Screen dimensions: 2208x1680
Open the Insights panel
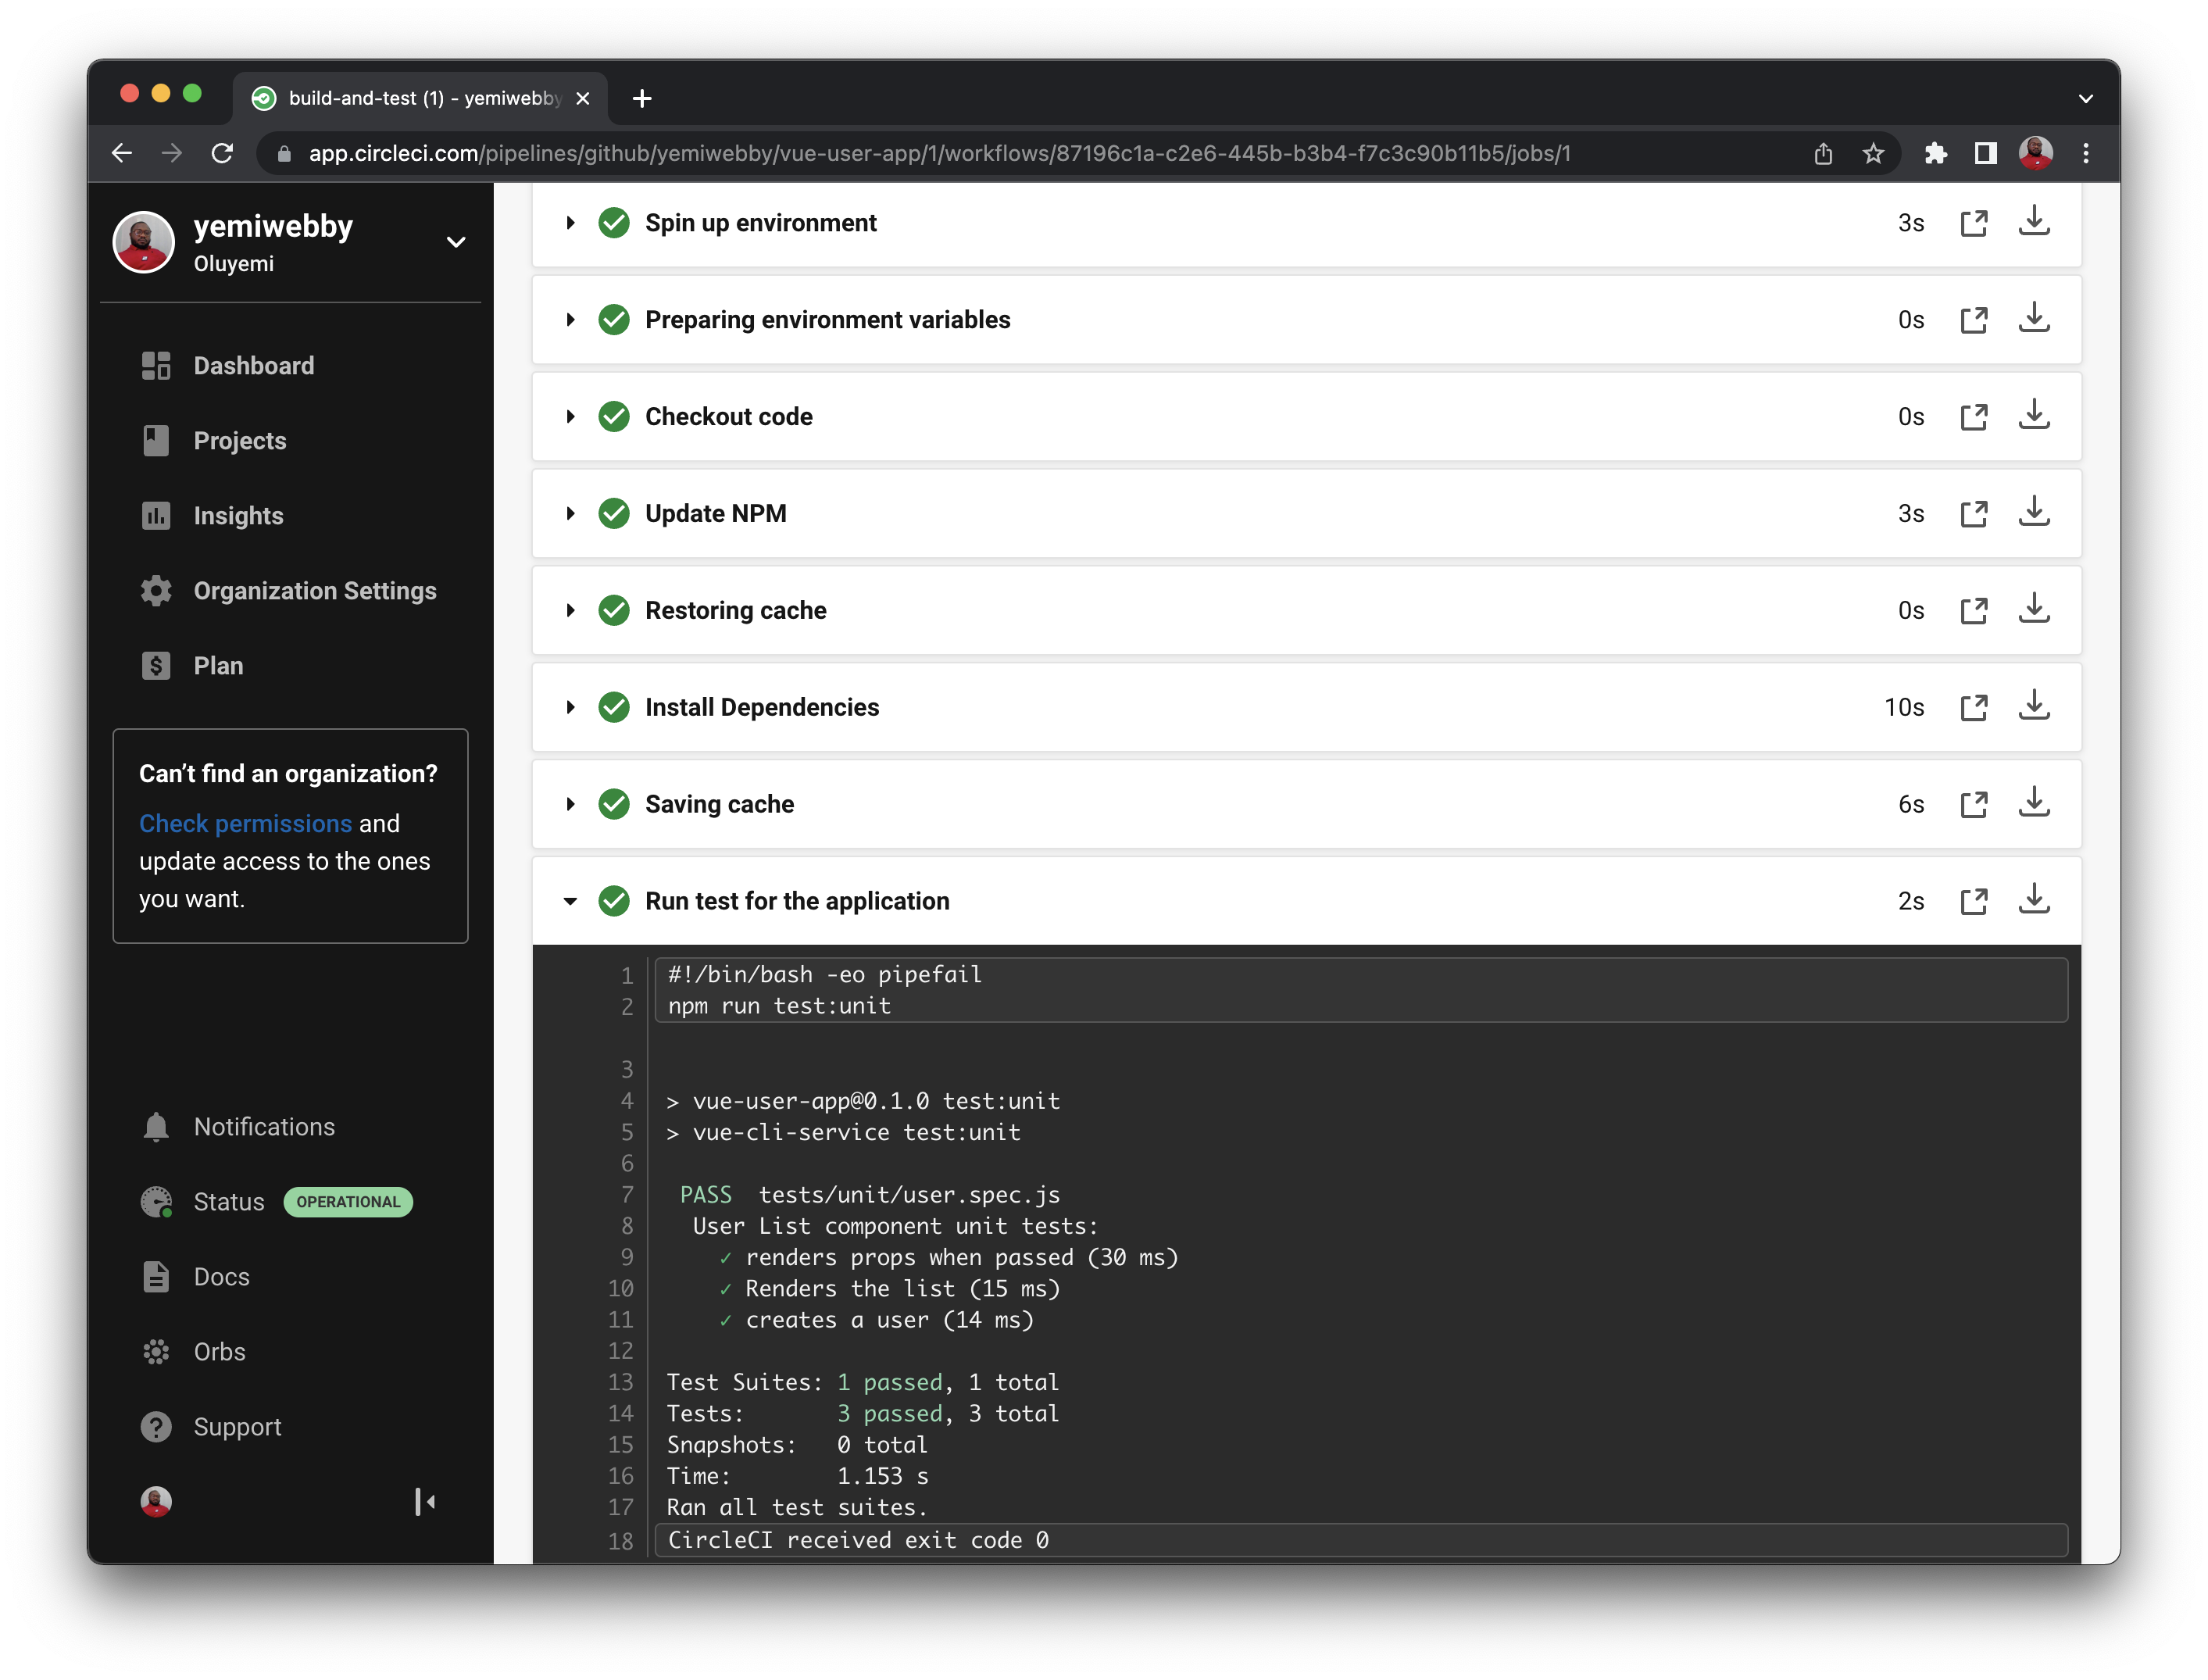pos(239,515)
